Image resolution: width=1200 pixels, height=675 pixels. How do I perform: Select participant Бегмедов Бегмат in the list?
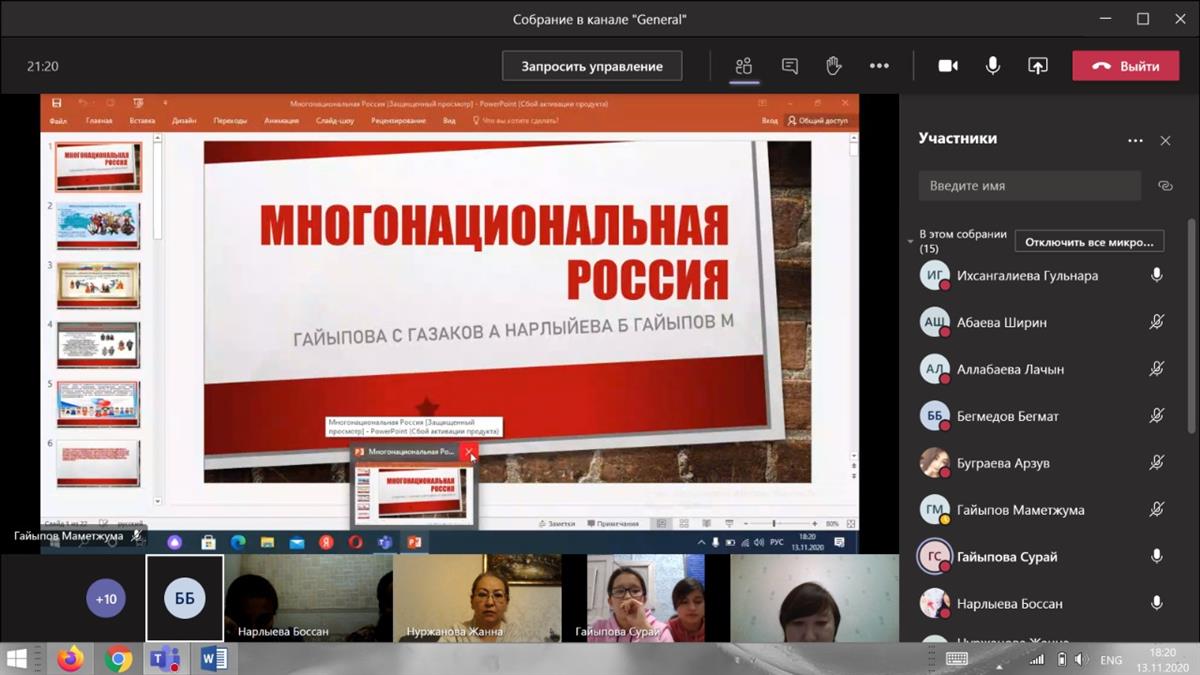coord(1007,416)
